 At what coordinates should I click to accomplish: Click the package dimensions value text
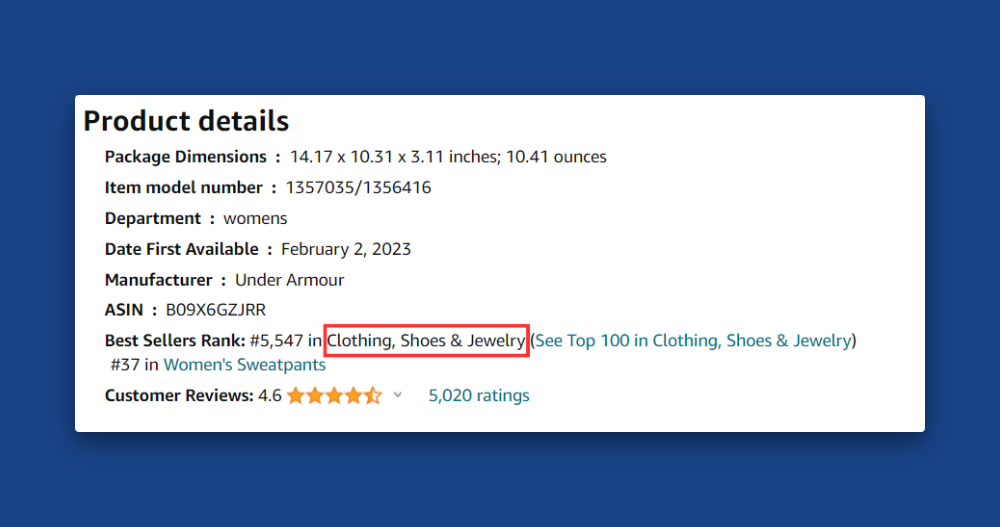click(x=448, y=156)
